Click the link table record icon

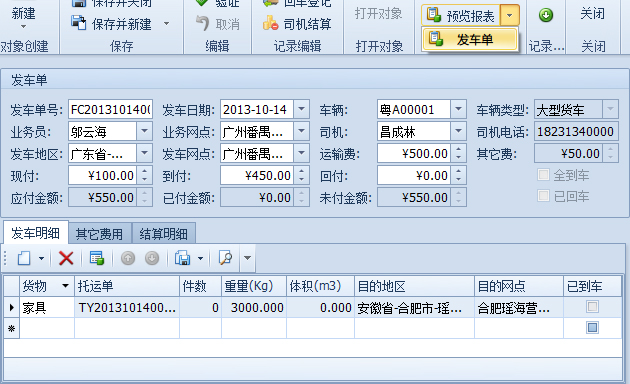click(97, 258)
